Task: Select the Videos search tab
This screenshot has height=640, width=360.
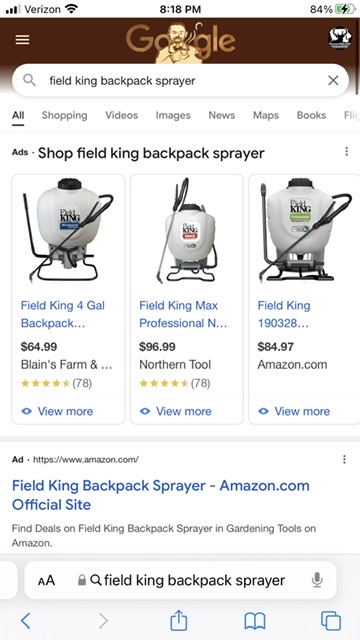Action: click(122, 116)
